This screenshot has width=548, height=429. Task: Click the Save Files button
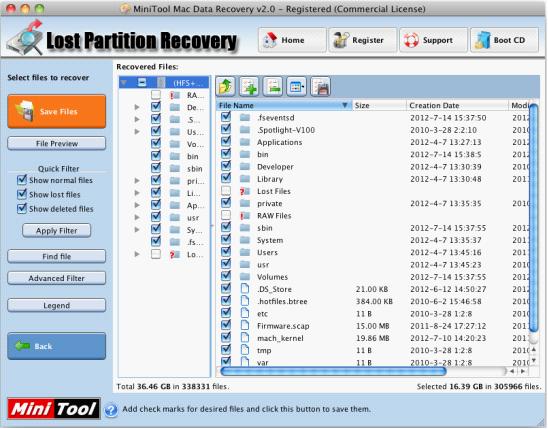(x=57, y=111)
